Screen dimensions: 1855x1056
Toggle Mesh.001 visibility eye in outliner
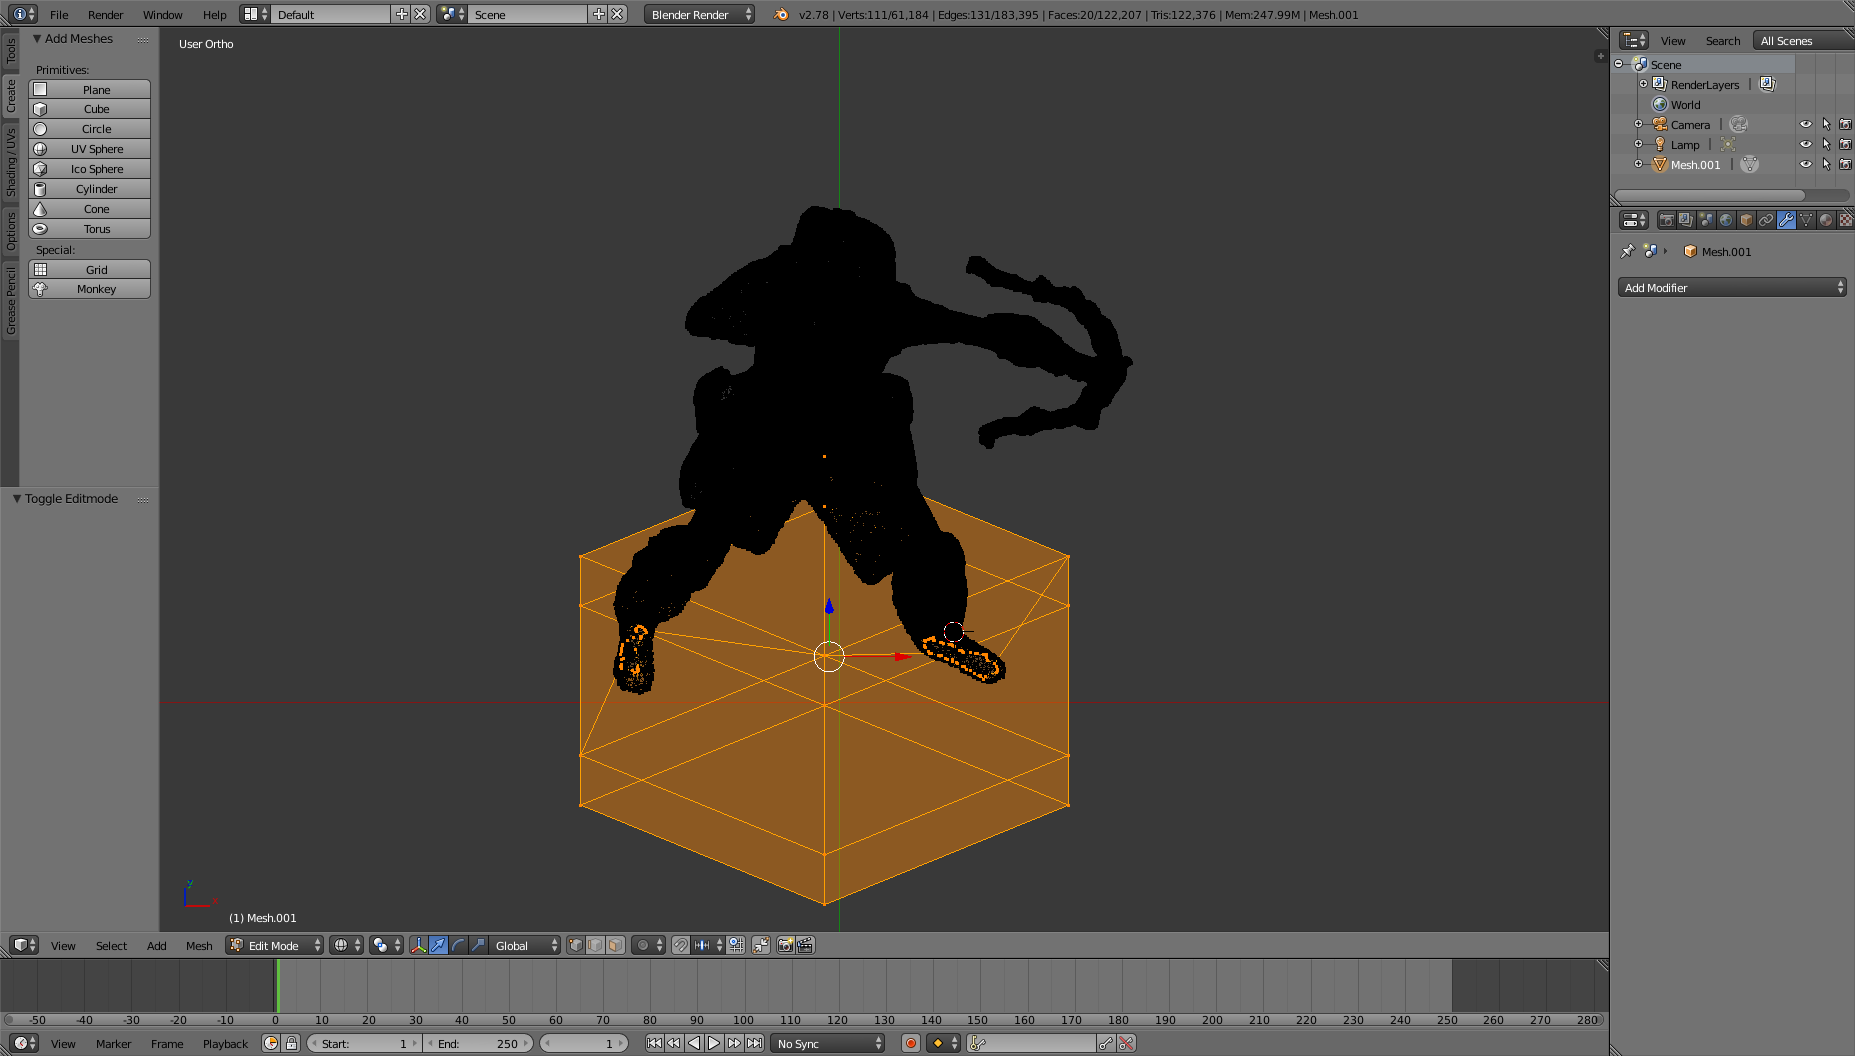click(1806, 164)
